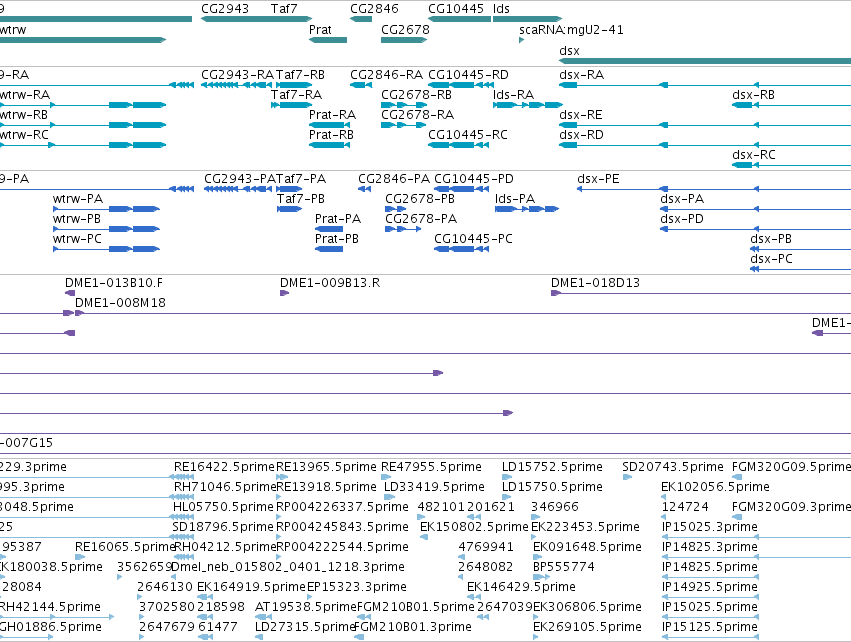Click the wtrw-RA transcript label
The width and height of the screenshot is (851, 642).
[25, 94]
